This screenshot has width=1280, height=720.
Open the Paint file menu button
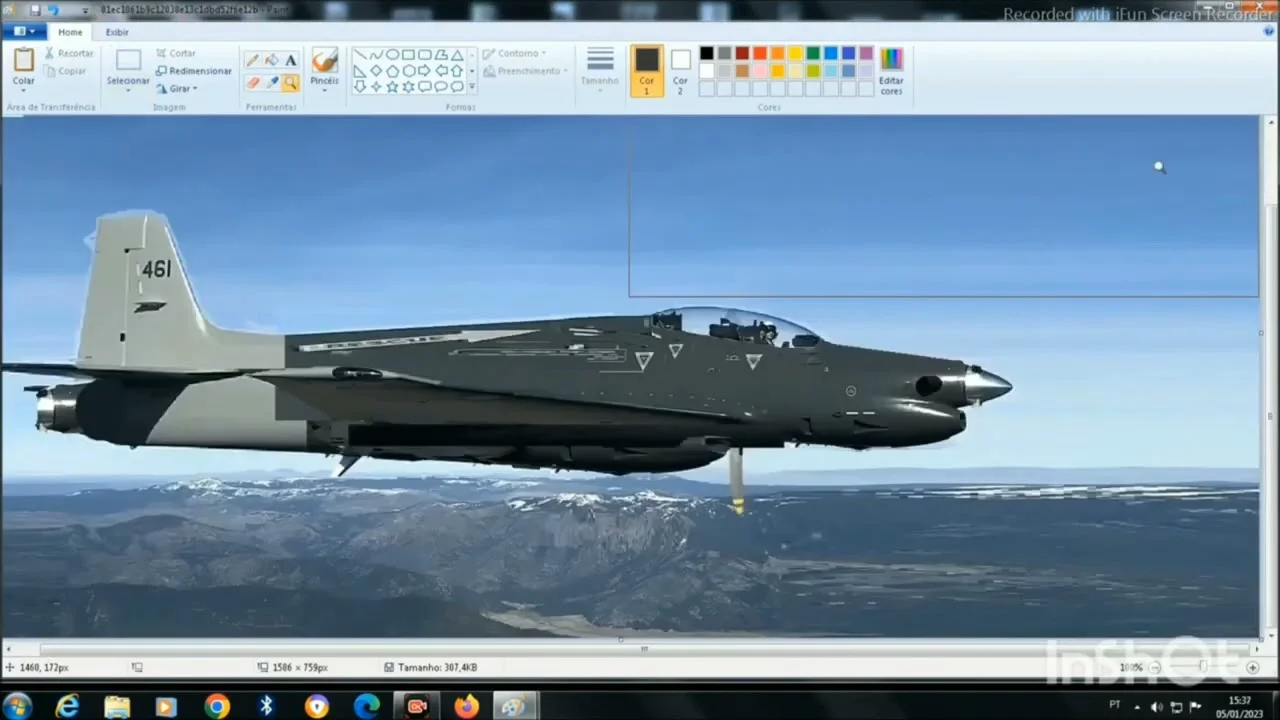(x=24, y=32)
